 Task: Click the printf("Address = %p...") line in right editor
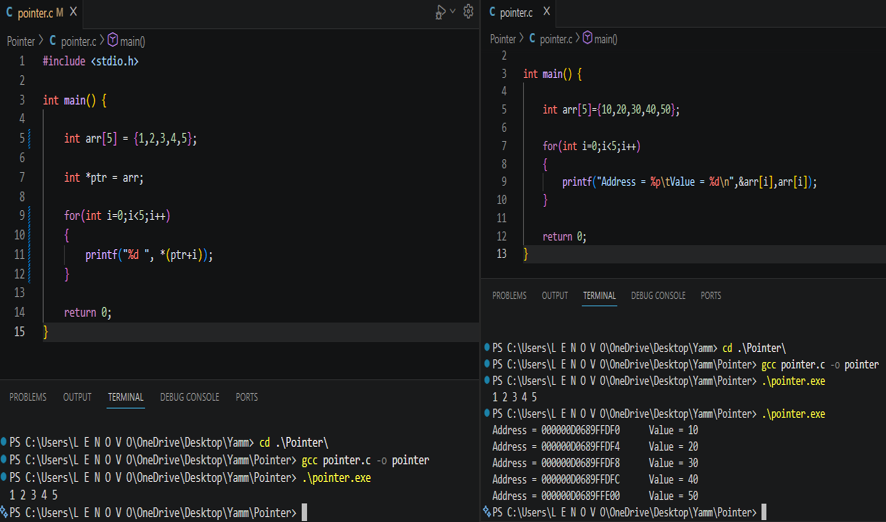(689, 182)
